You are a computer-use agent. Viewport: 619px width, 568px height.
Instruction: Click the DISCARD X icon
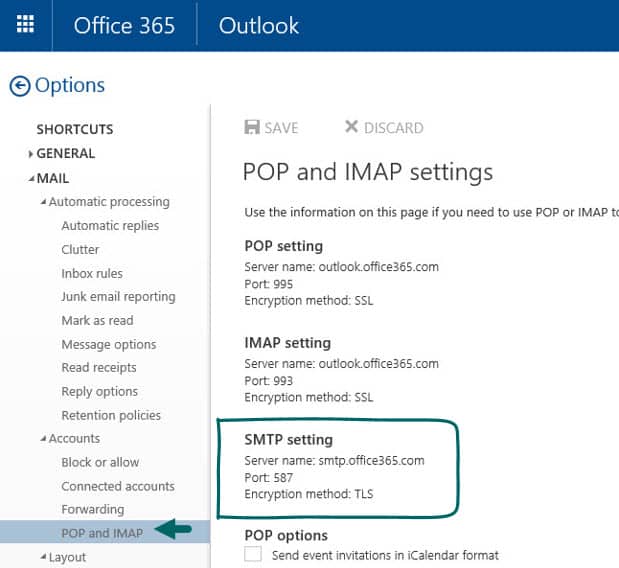coord(351,127)
